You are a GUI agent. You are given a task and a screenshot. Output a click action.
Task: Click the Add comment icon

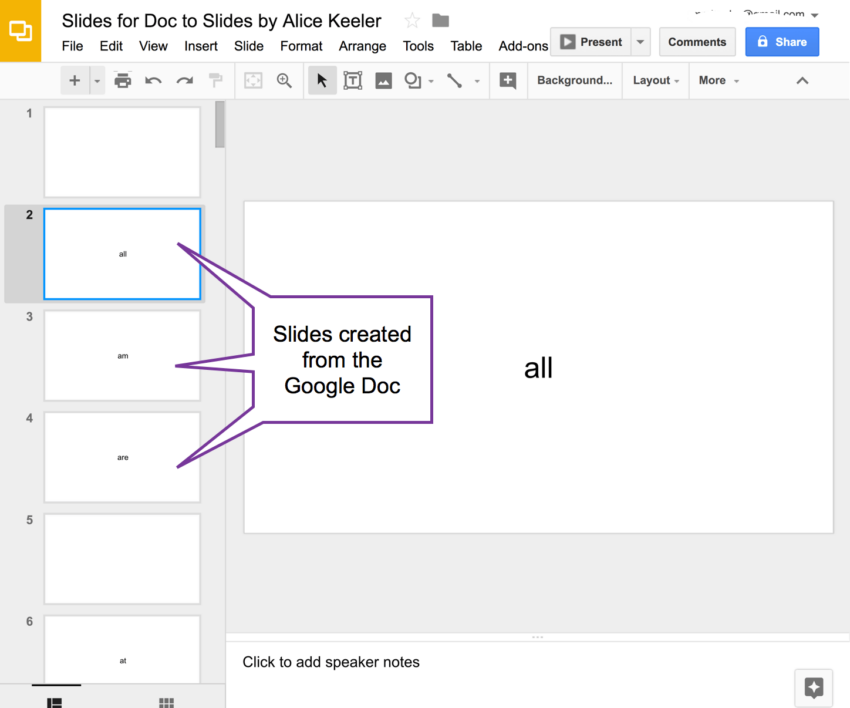(508, 81)
